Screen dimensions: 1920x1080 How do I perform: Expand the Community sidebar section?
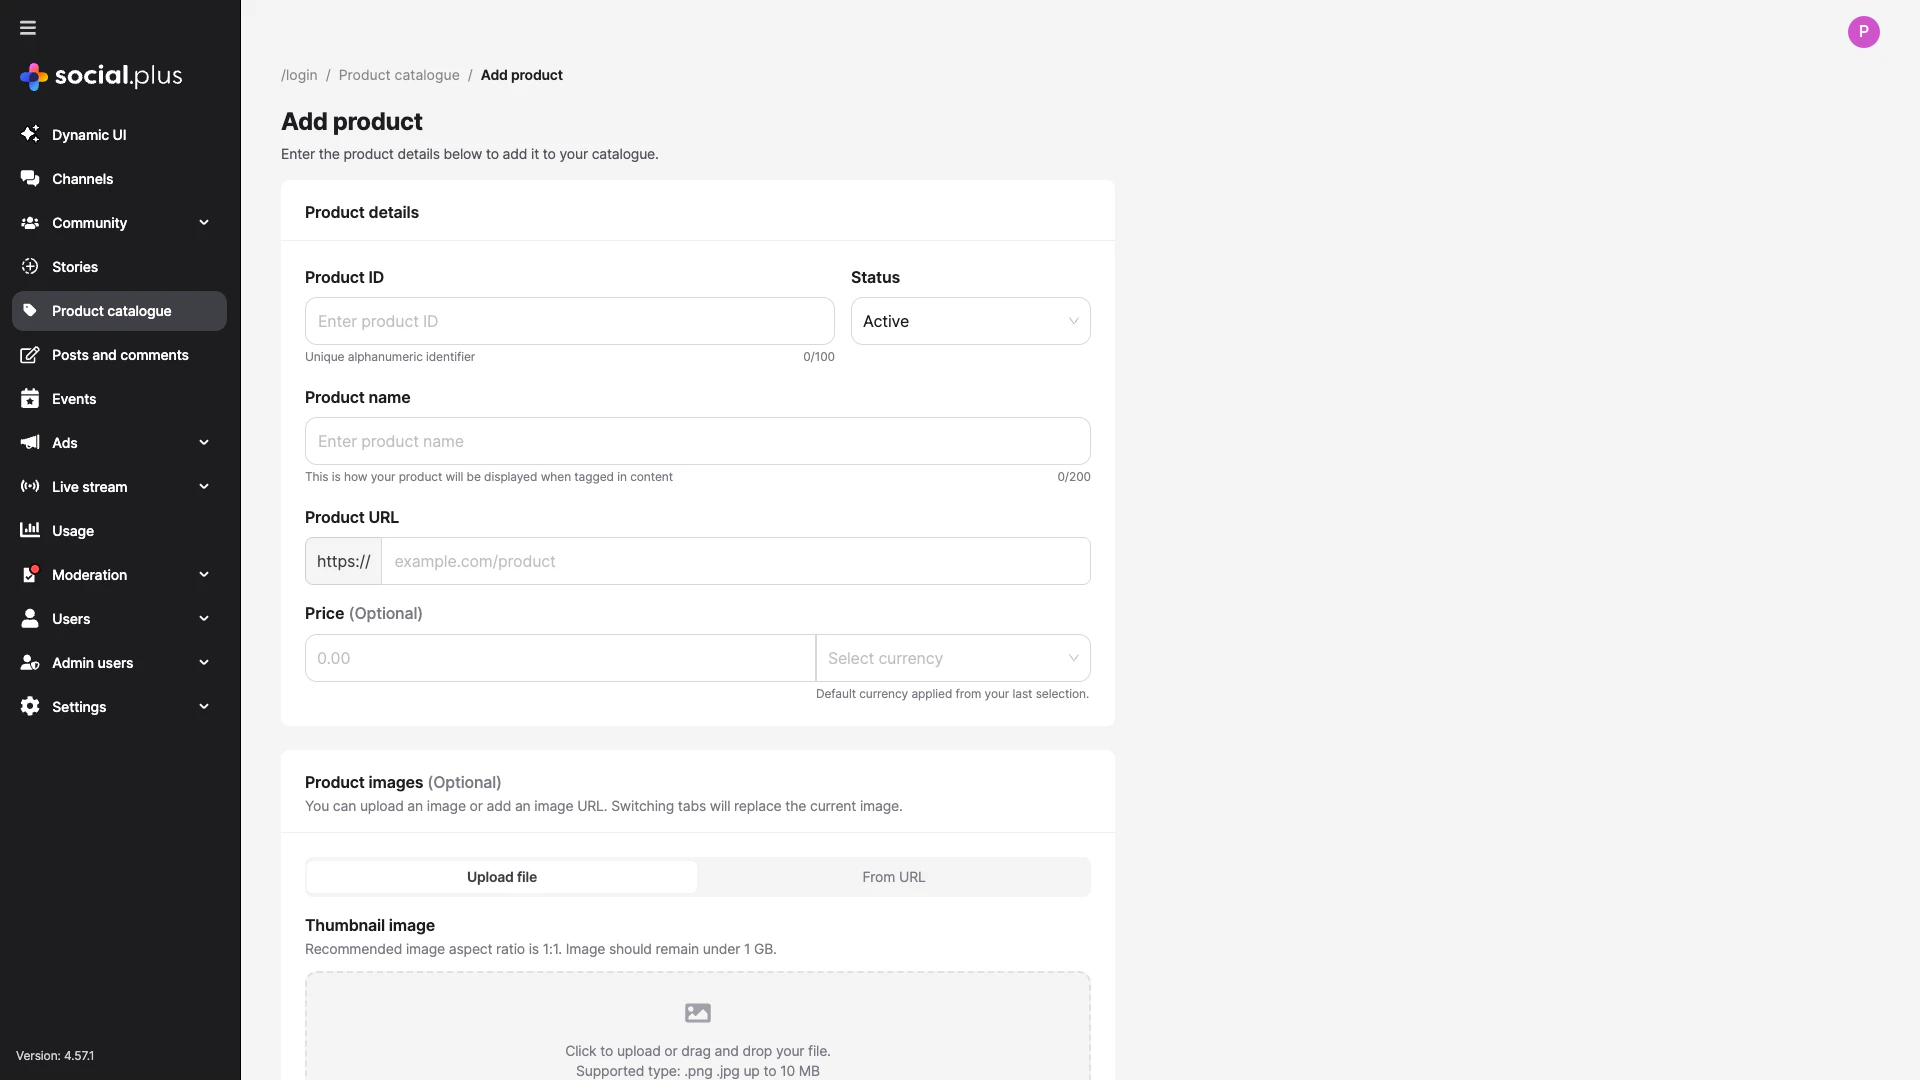204,222
